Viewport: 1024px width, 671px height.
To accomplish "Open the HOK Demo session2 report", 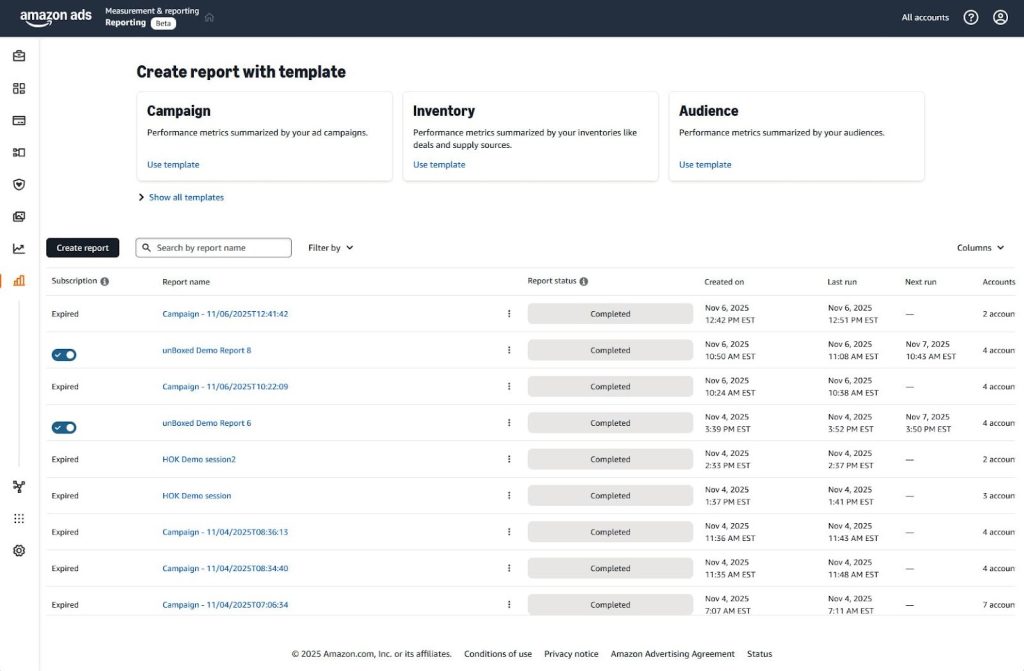I will [199, 459].
